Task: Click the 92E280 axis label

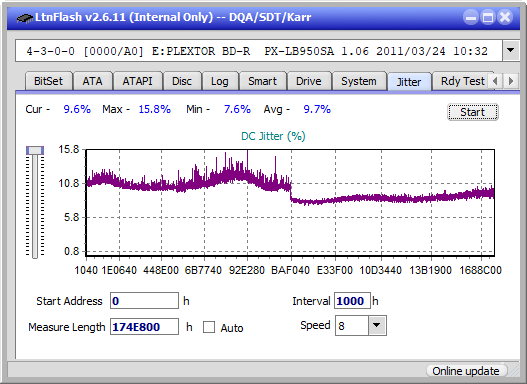Action: (247, 270)
